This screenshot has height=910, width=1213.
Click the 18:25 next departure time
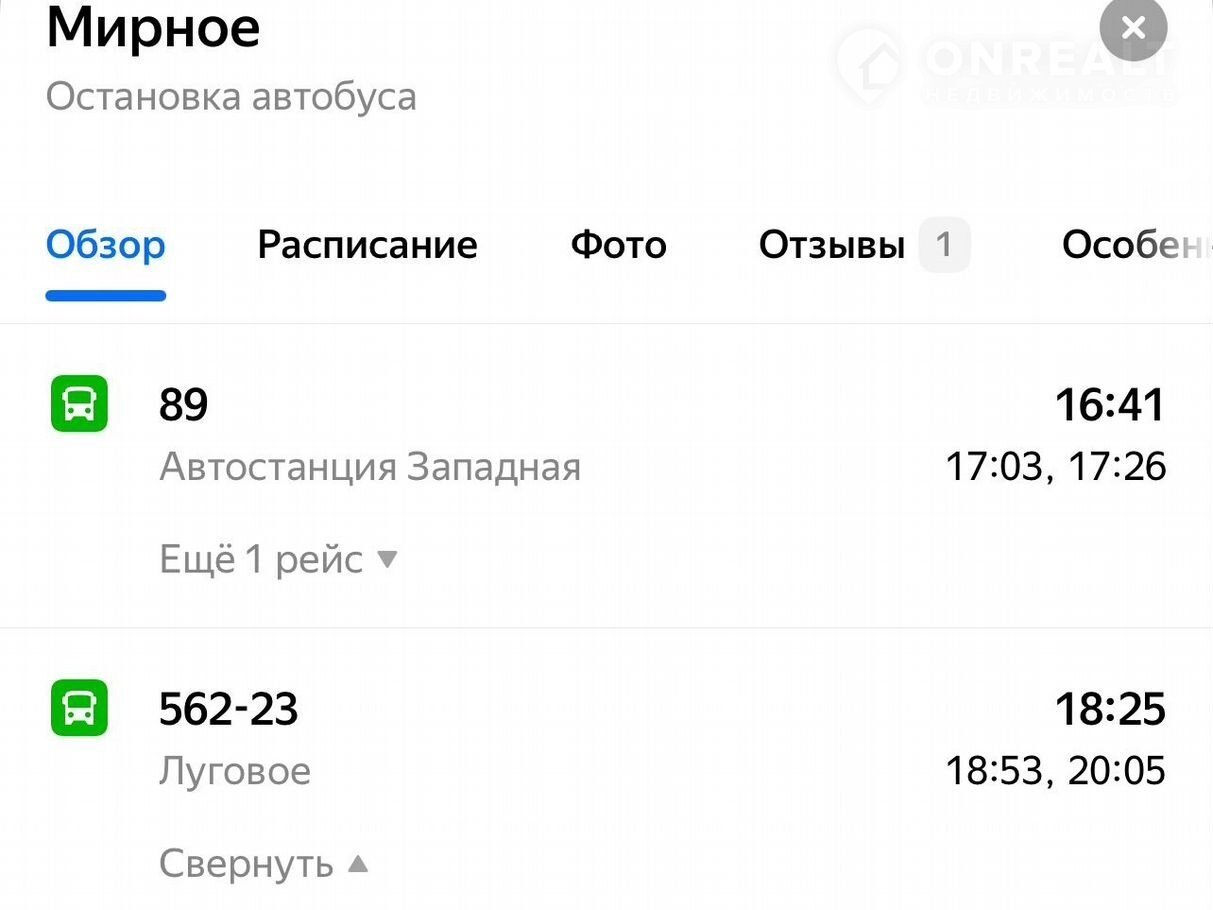coord(1110,709)
